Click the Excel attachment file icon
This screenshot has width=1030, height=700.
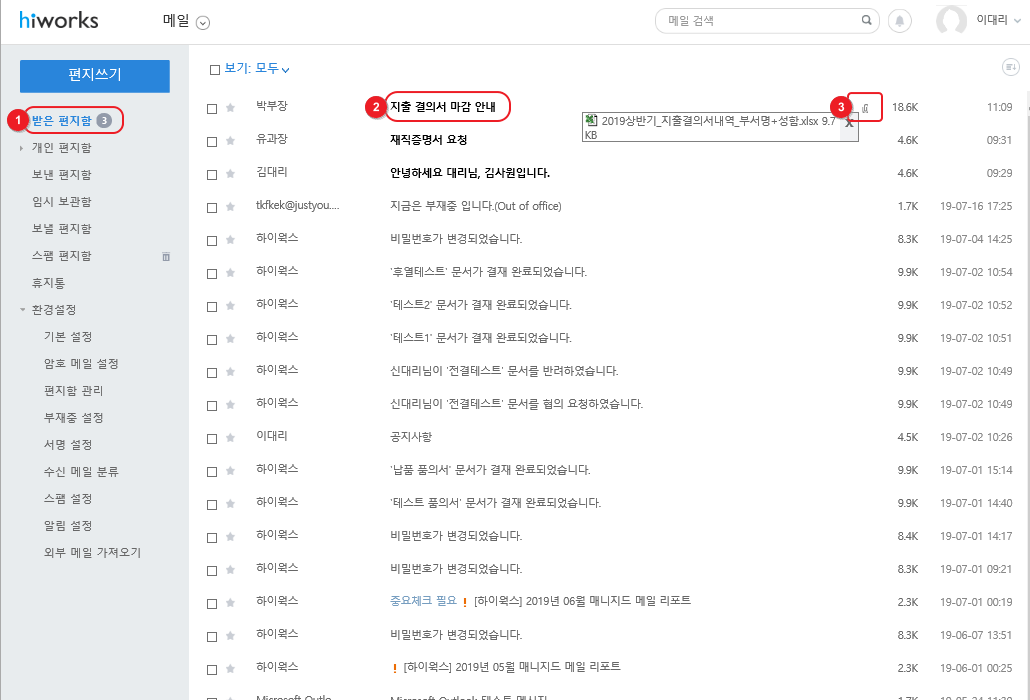coord(591,121)
